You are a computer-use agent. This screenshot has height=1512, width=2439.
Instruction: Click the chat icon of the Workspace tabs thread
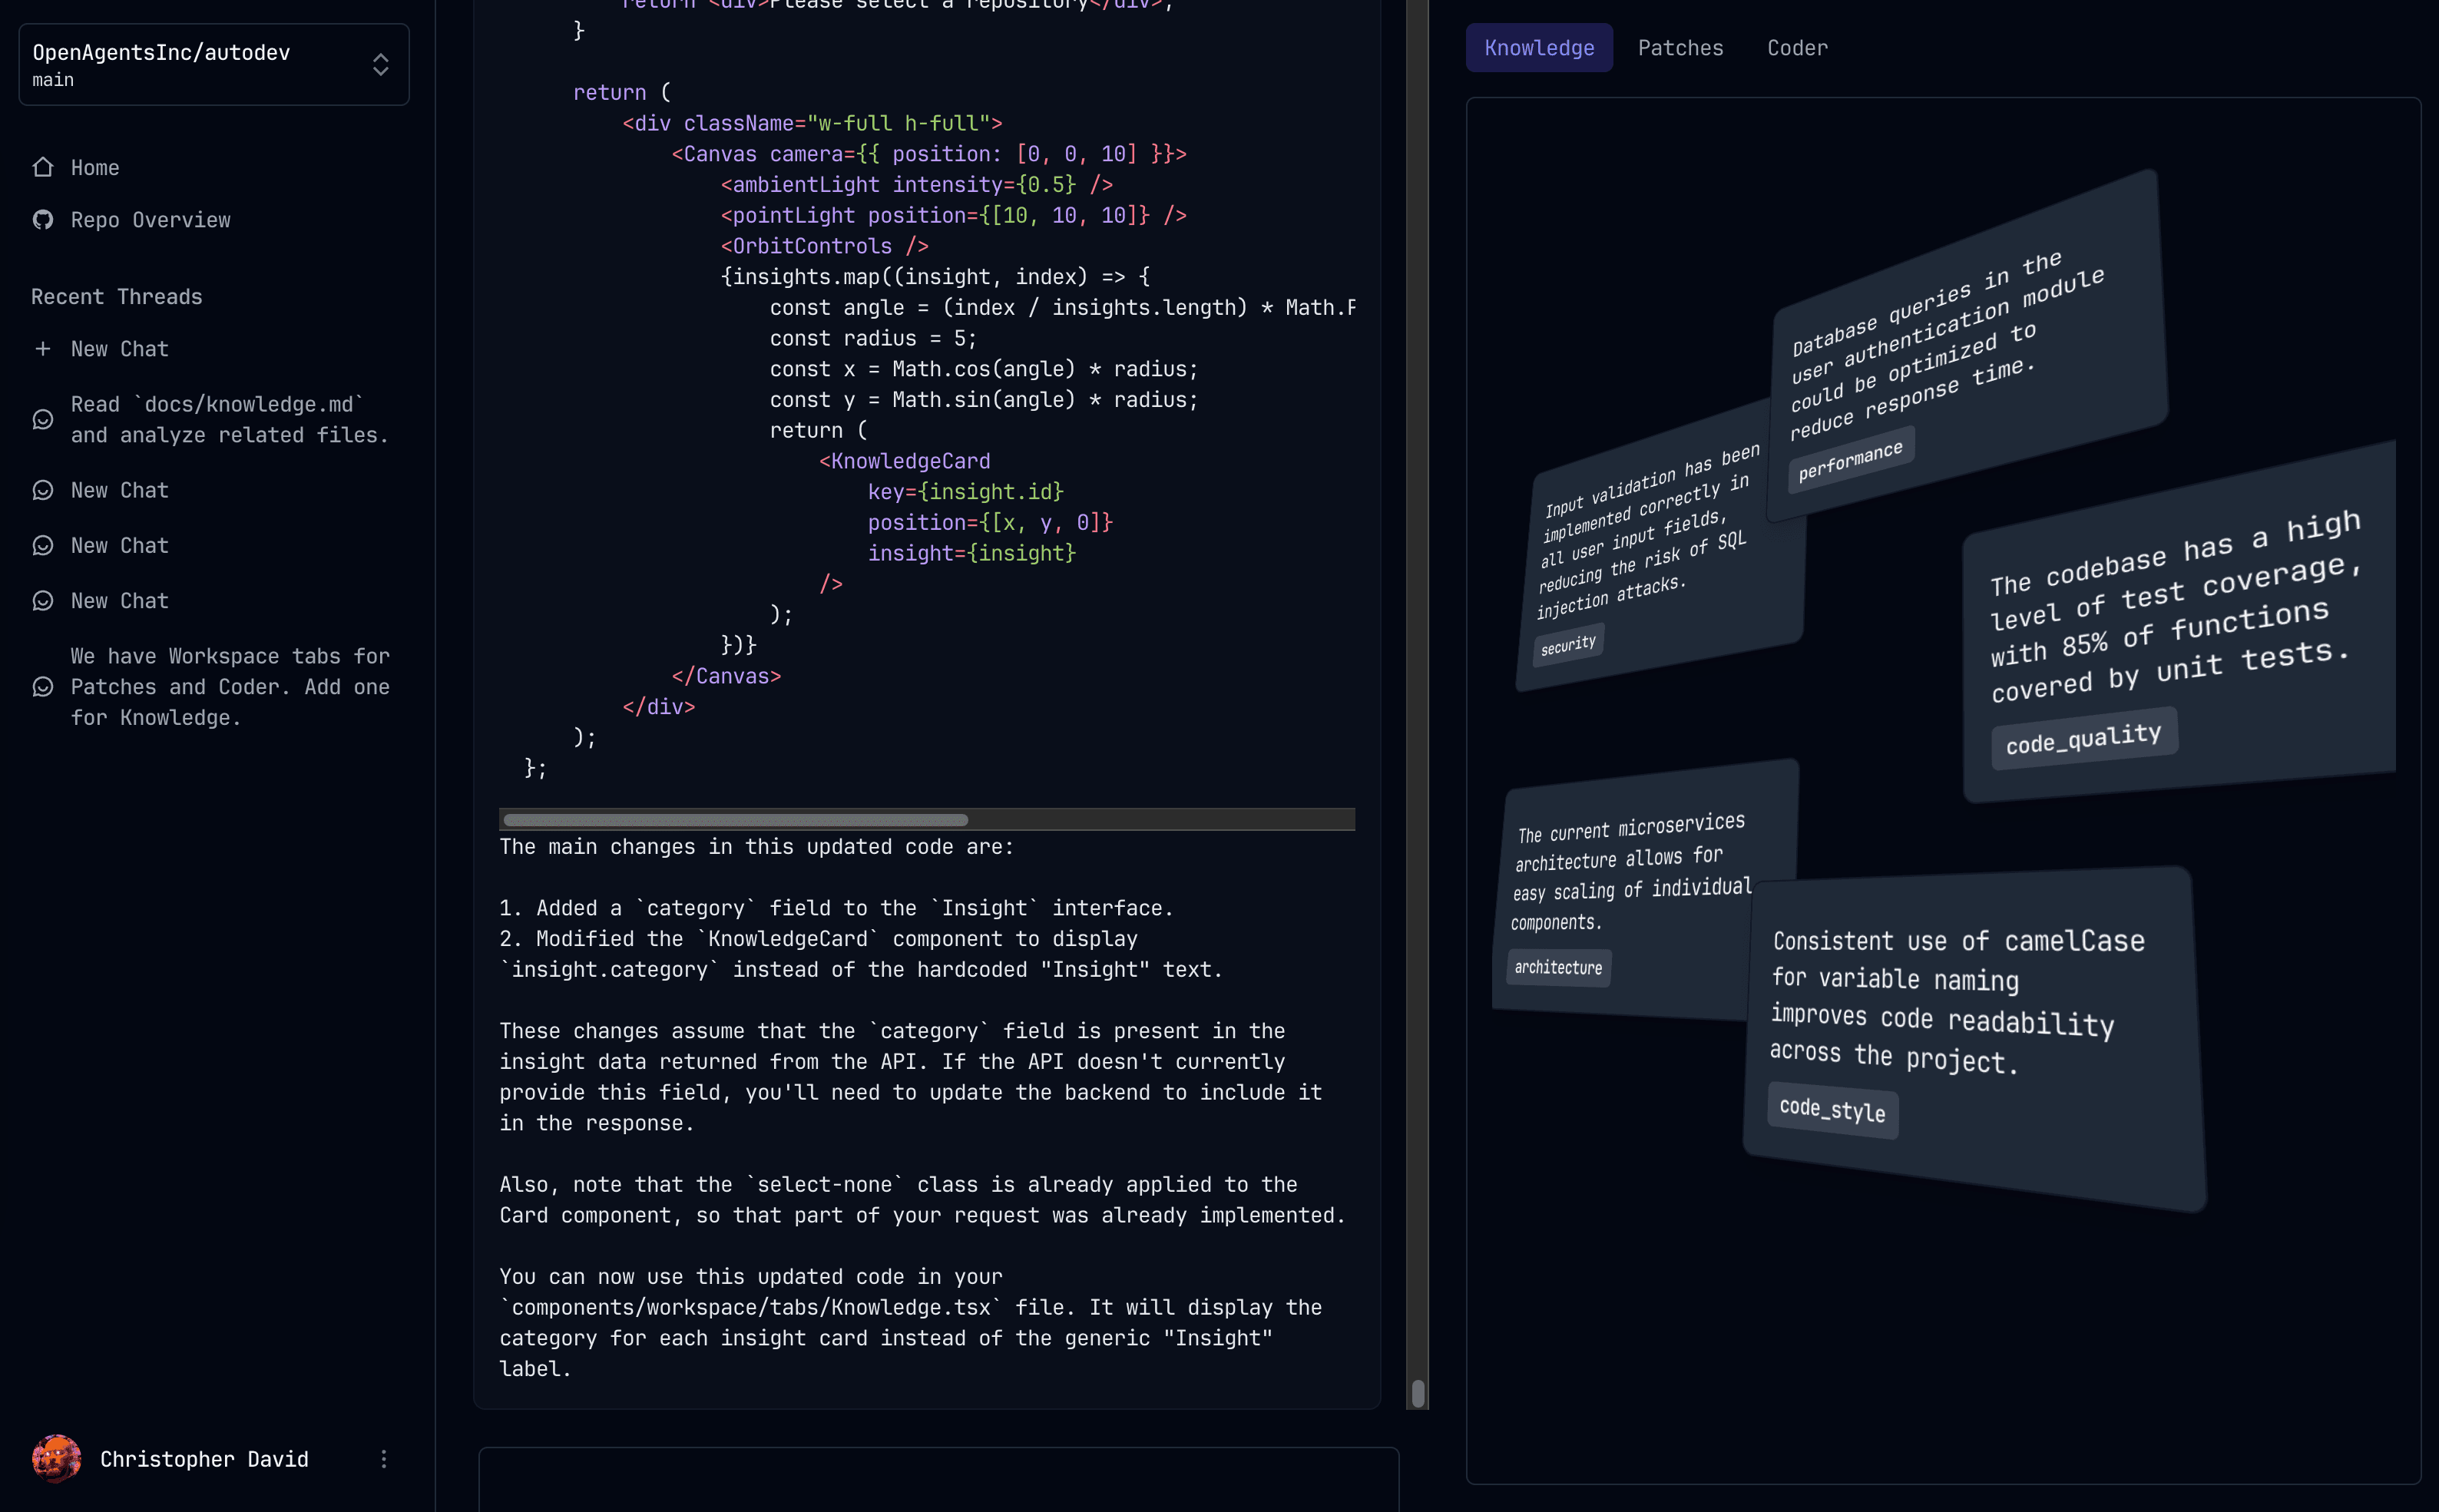tap(43, 687)
